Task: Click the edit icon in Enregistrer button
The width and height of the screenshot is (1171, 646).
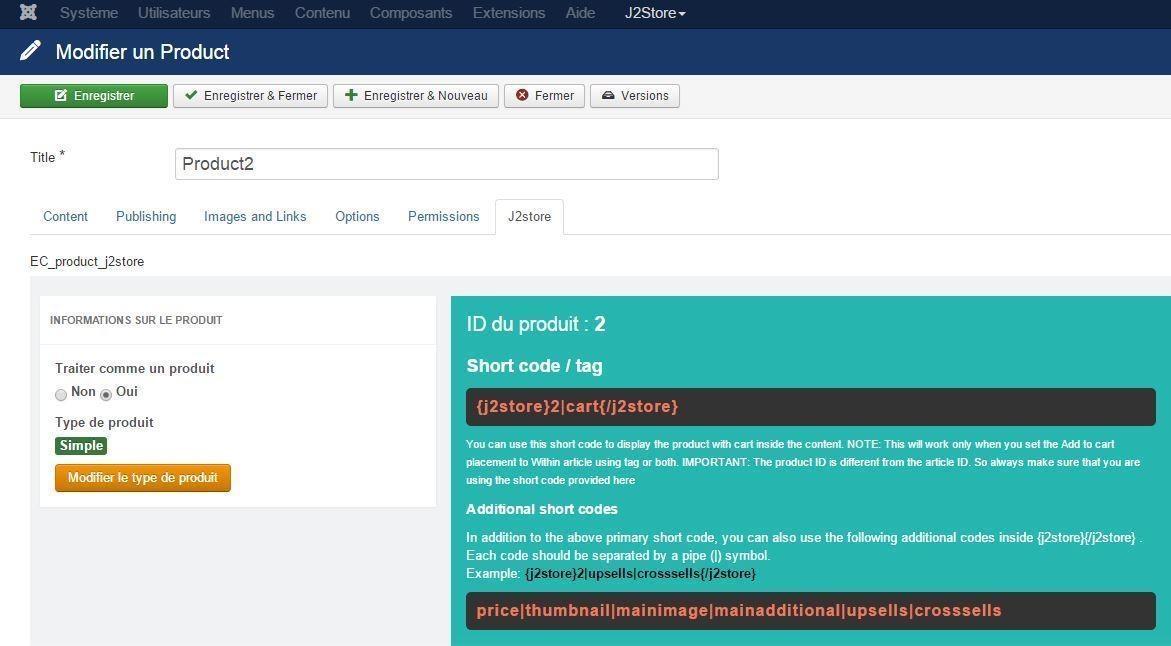Action: [x=60, y=96]
